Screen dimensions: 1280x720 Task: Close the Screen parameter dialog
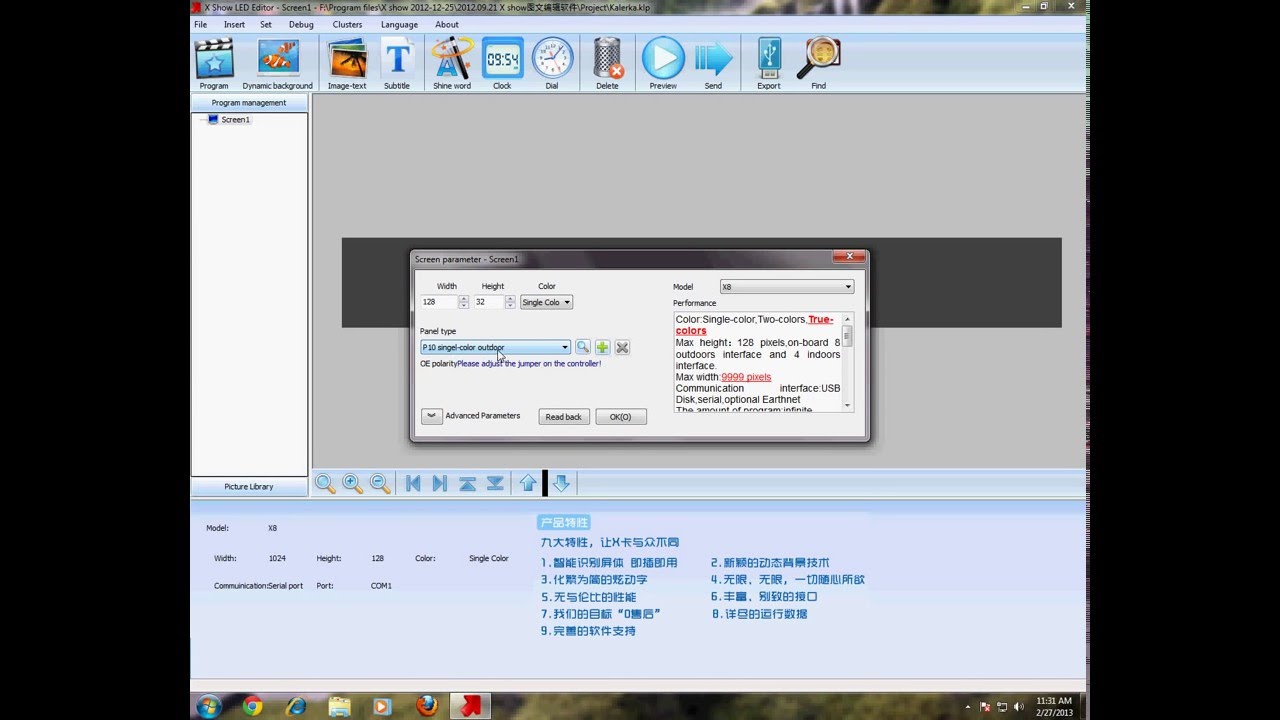(848, 258)
